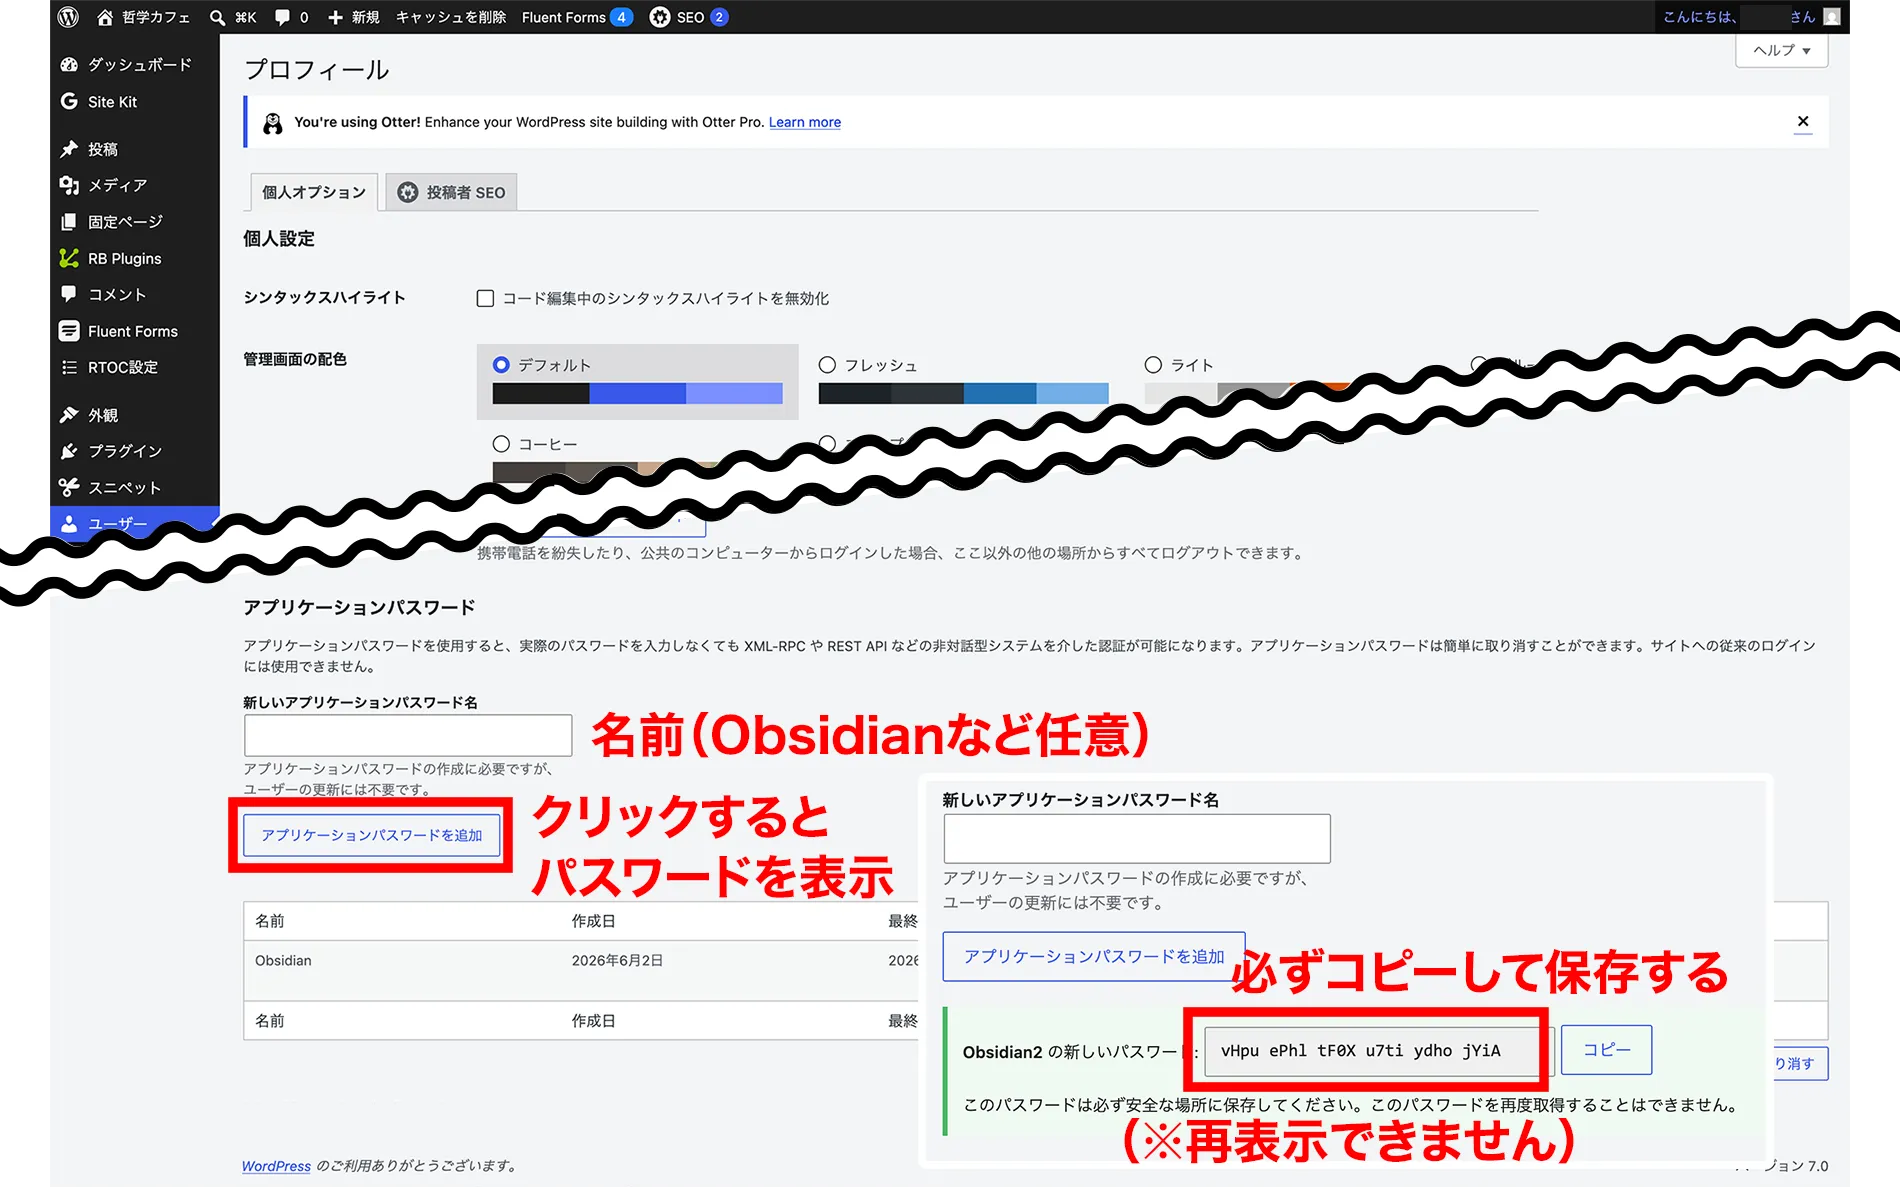Open 哲学カフェ site menu
The image size is (1900, 1200).
(143, 17)
